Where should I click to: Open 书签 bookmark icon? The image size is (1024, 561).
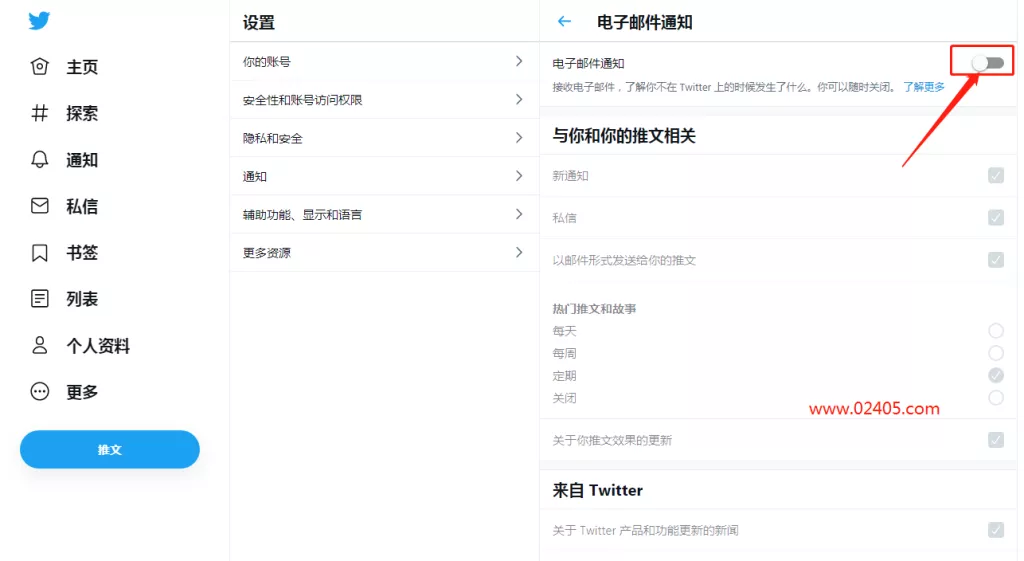tap(39, 252)
